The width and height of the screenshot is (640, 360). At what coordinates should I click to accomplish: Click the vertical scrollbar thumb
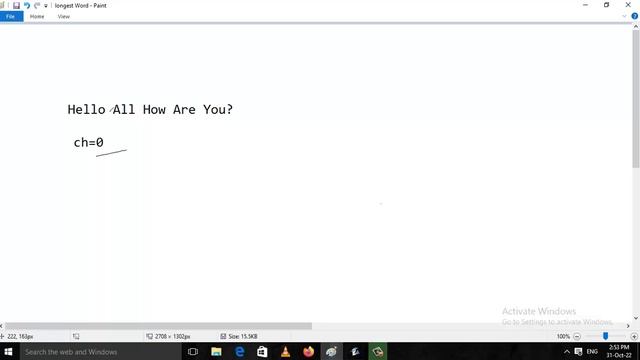(x=636, y=99)
